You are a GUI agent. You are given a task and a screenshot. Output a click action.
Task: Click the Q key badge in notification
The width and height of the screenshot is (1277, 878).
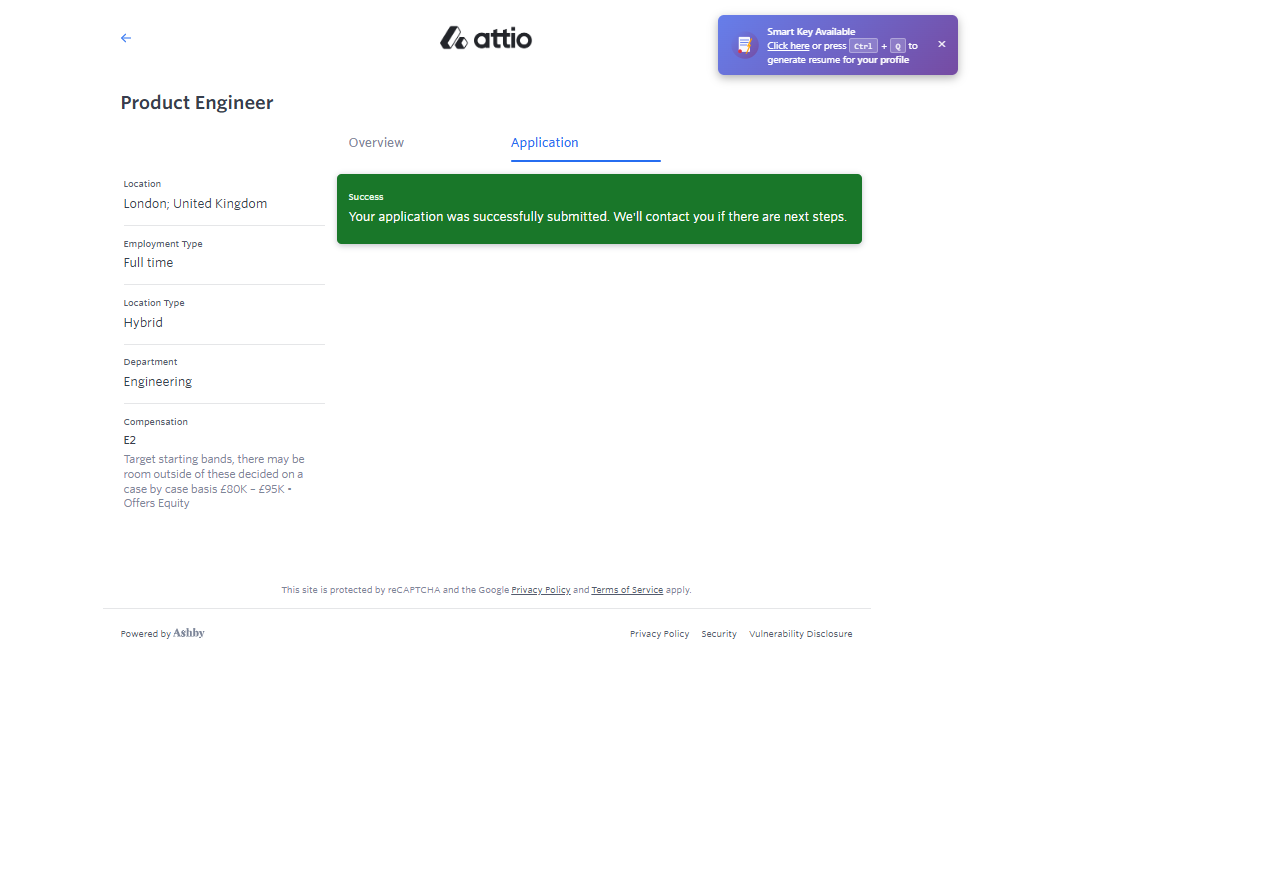point(898,46)
